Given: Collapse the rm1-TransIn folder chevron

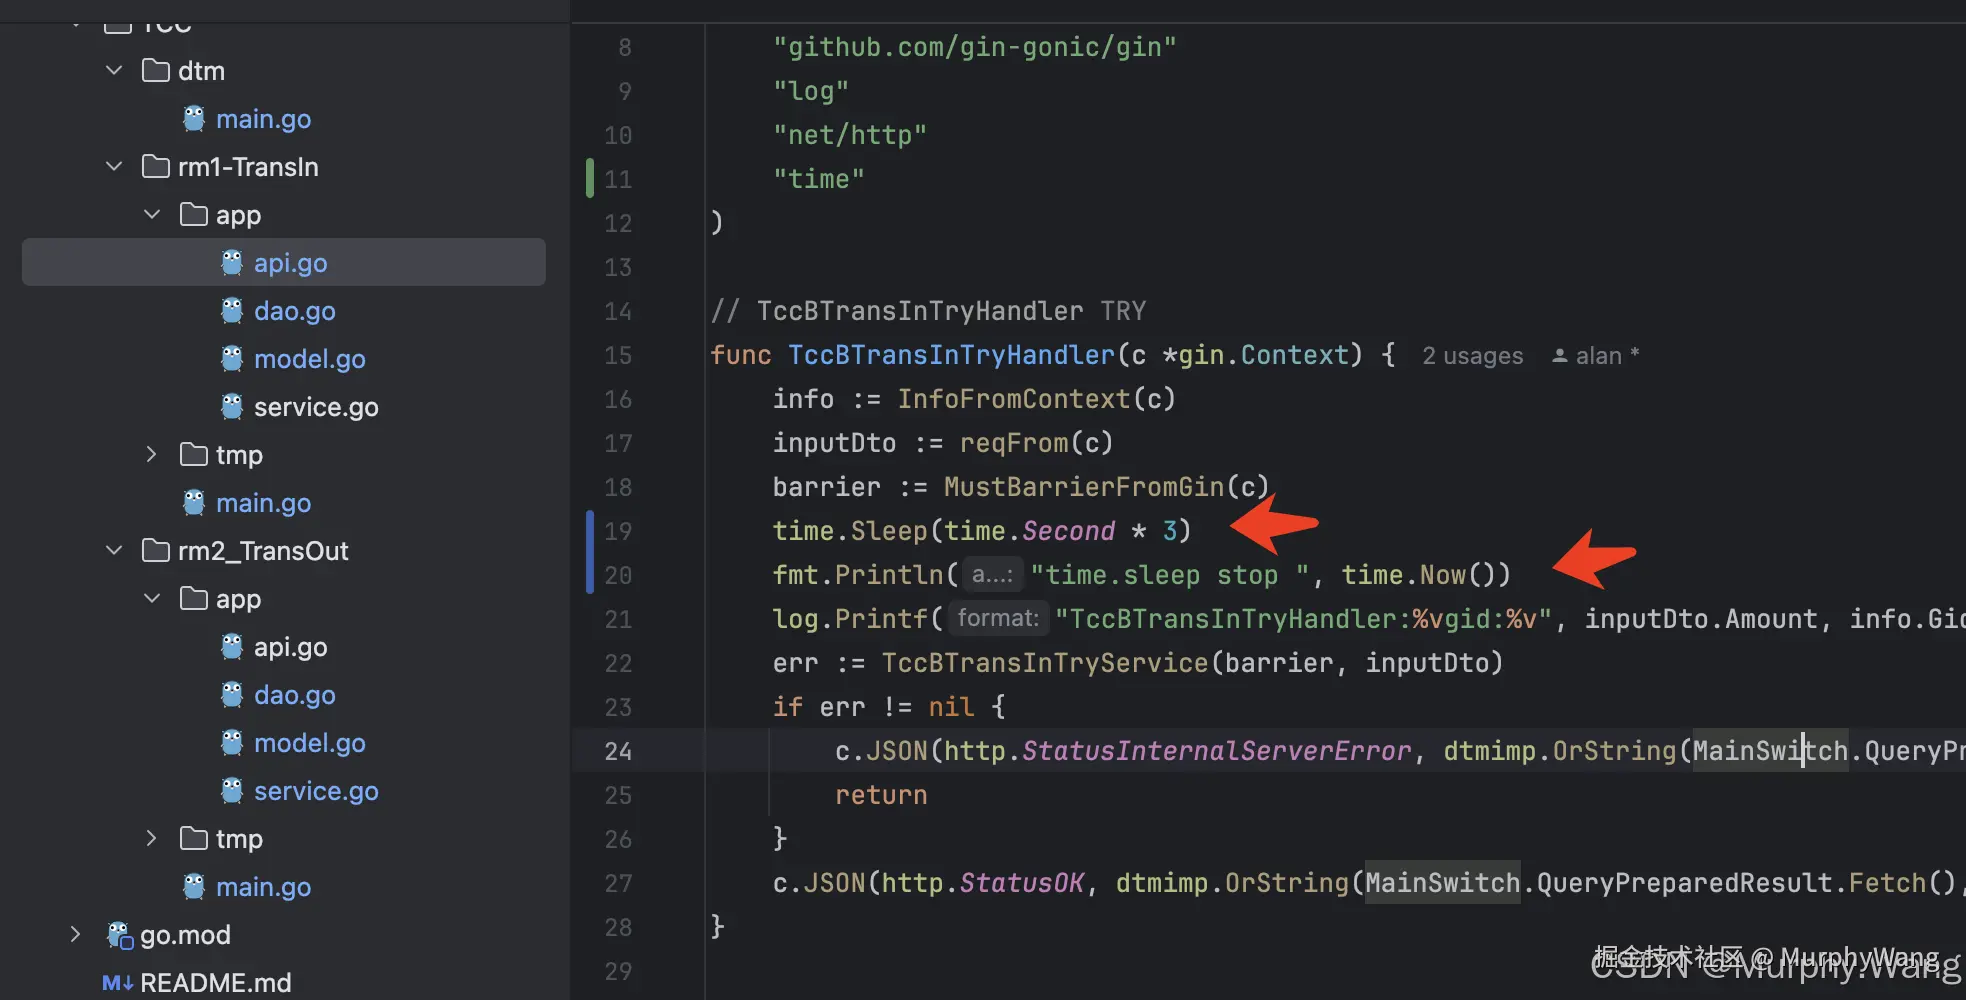Looking at the screenshot, I should [x=114, y=167].
